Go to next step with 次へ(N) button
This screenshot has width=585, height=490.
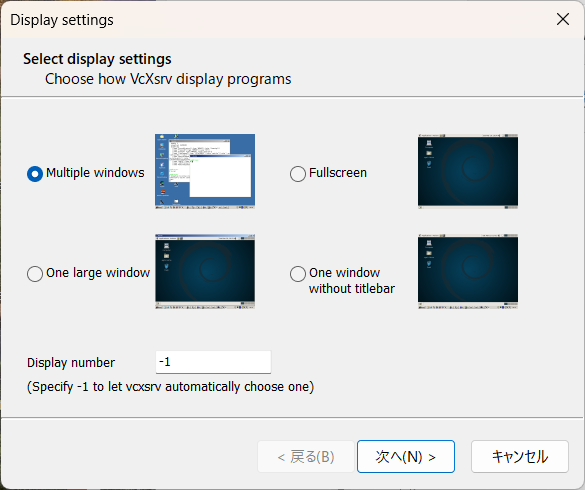(406, 456)
